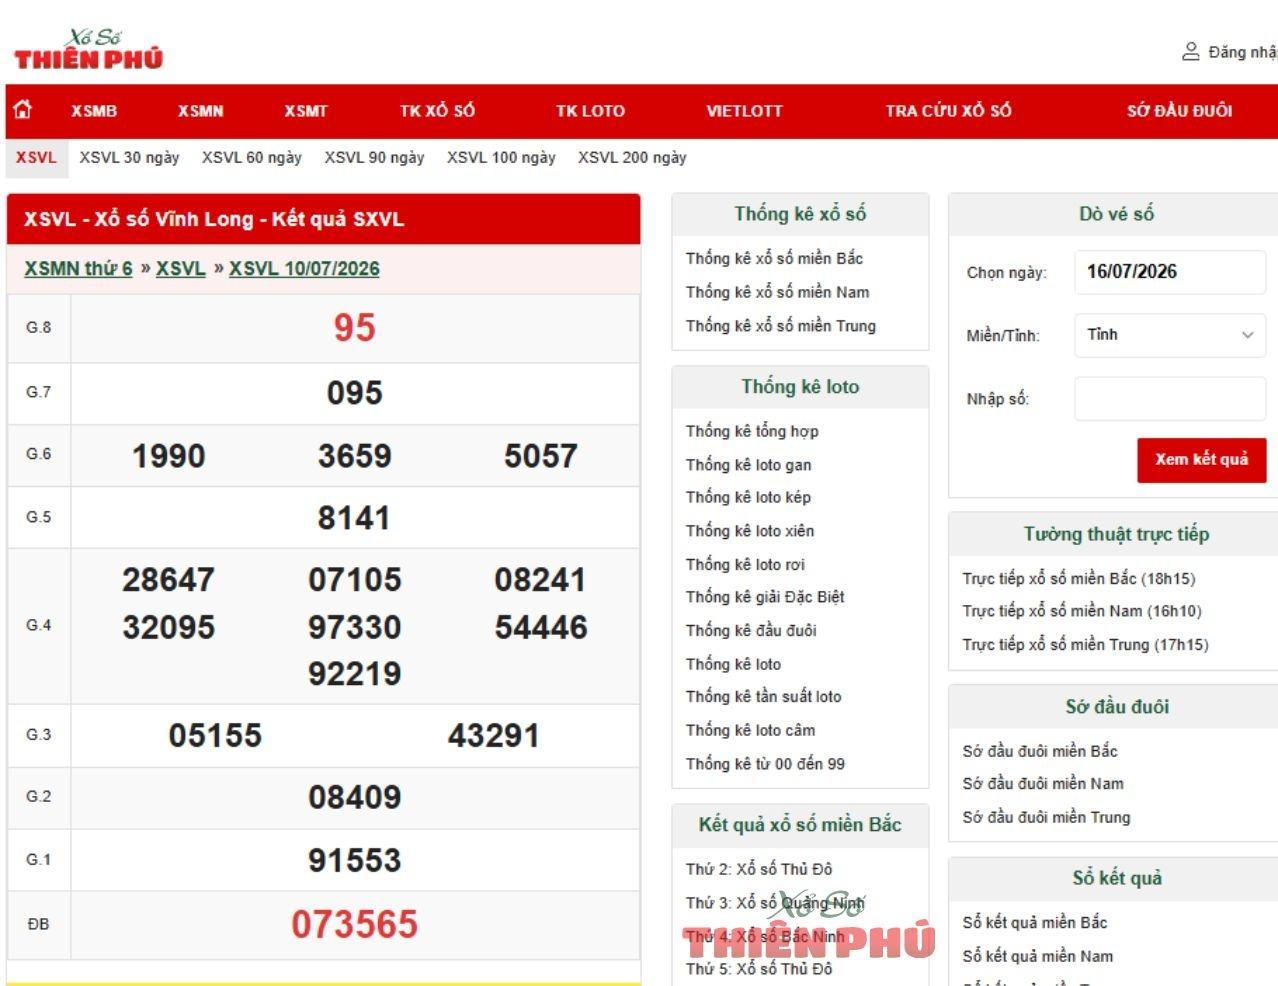Focus the Nhập số input field

click(x=1170, y=399)
